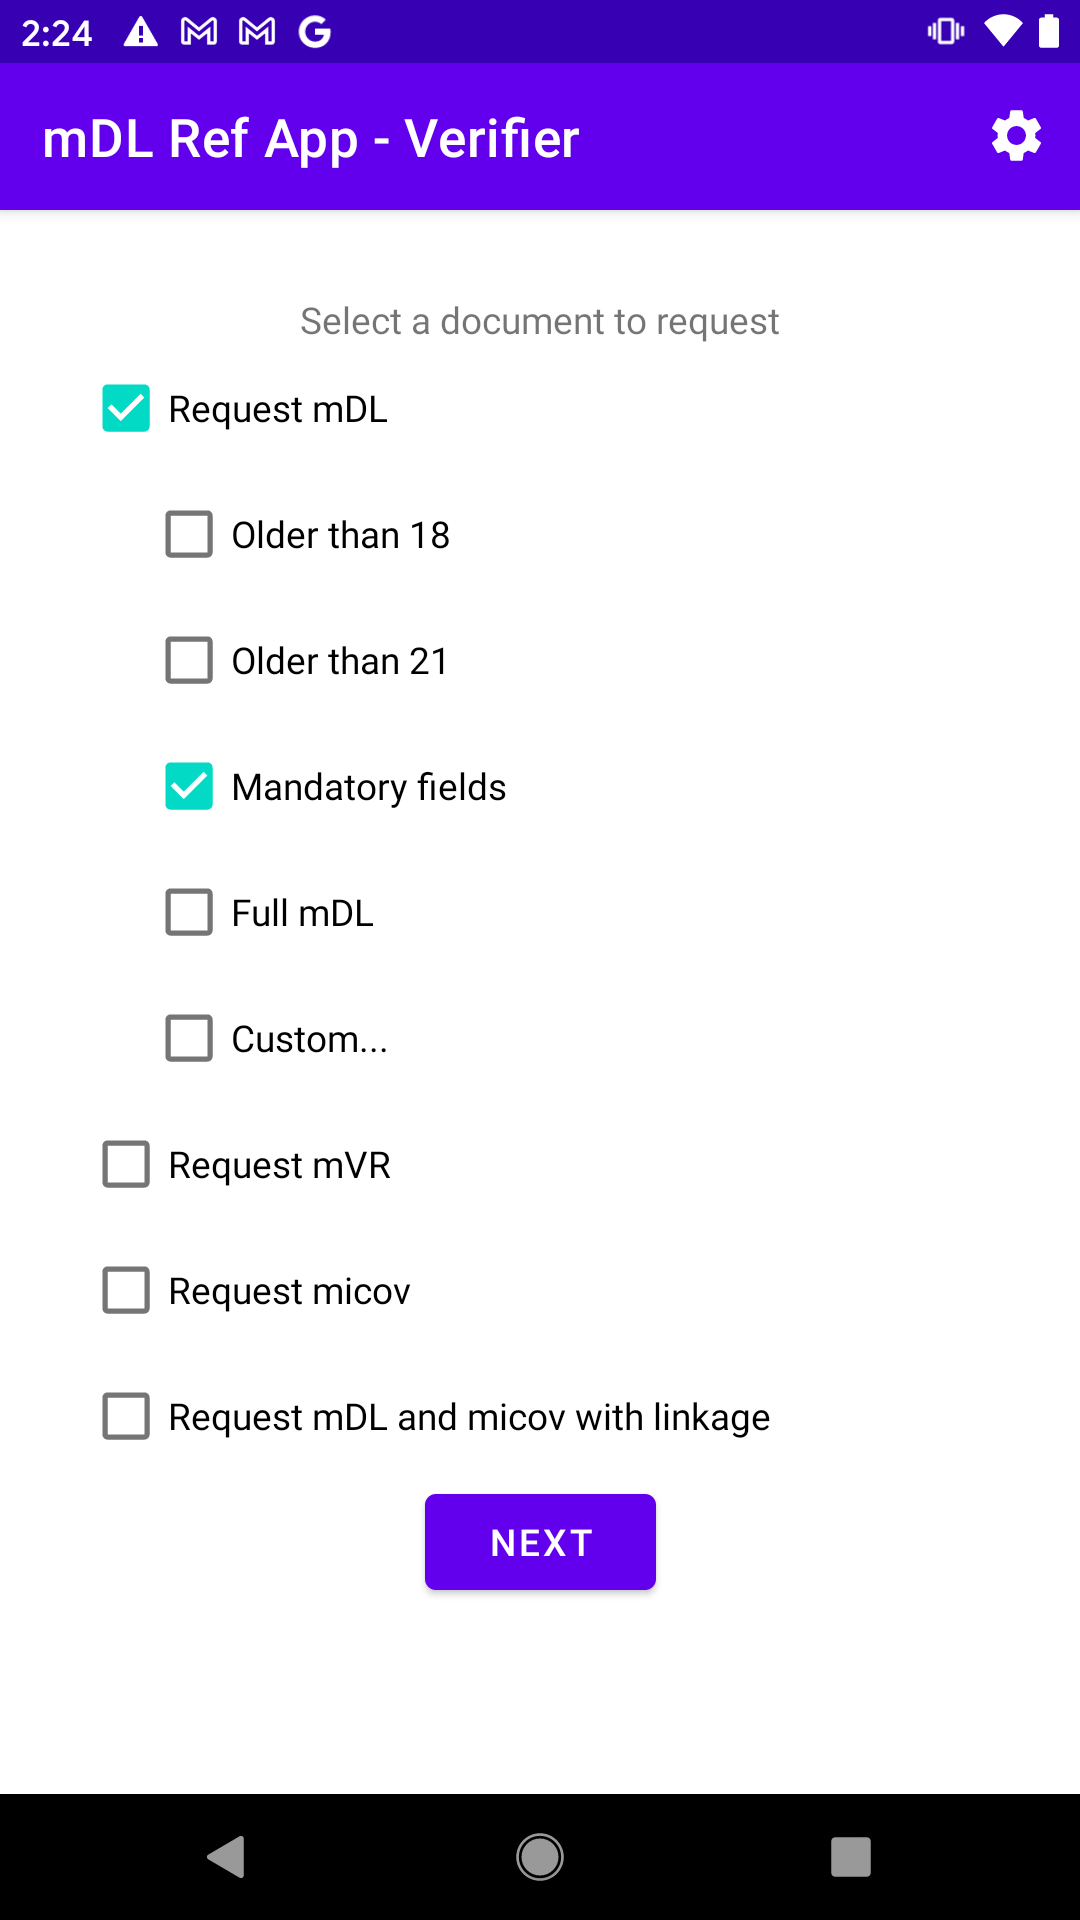The image size is (1080, 1920).
Task: Enable the Older than 18 checkbox
Action: (189, 535)
